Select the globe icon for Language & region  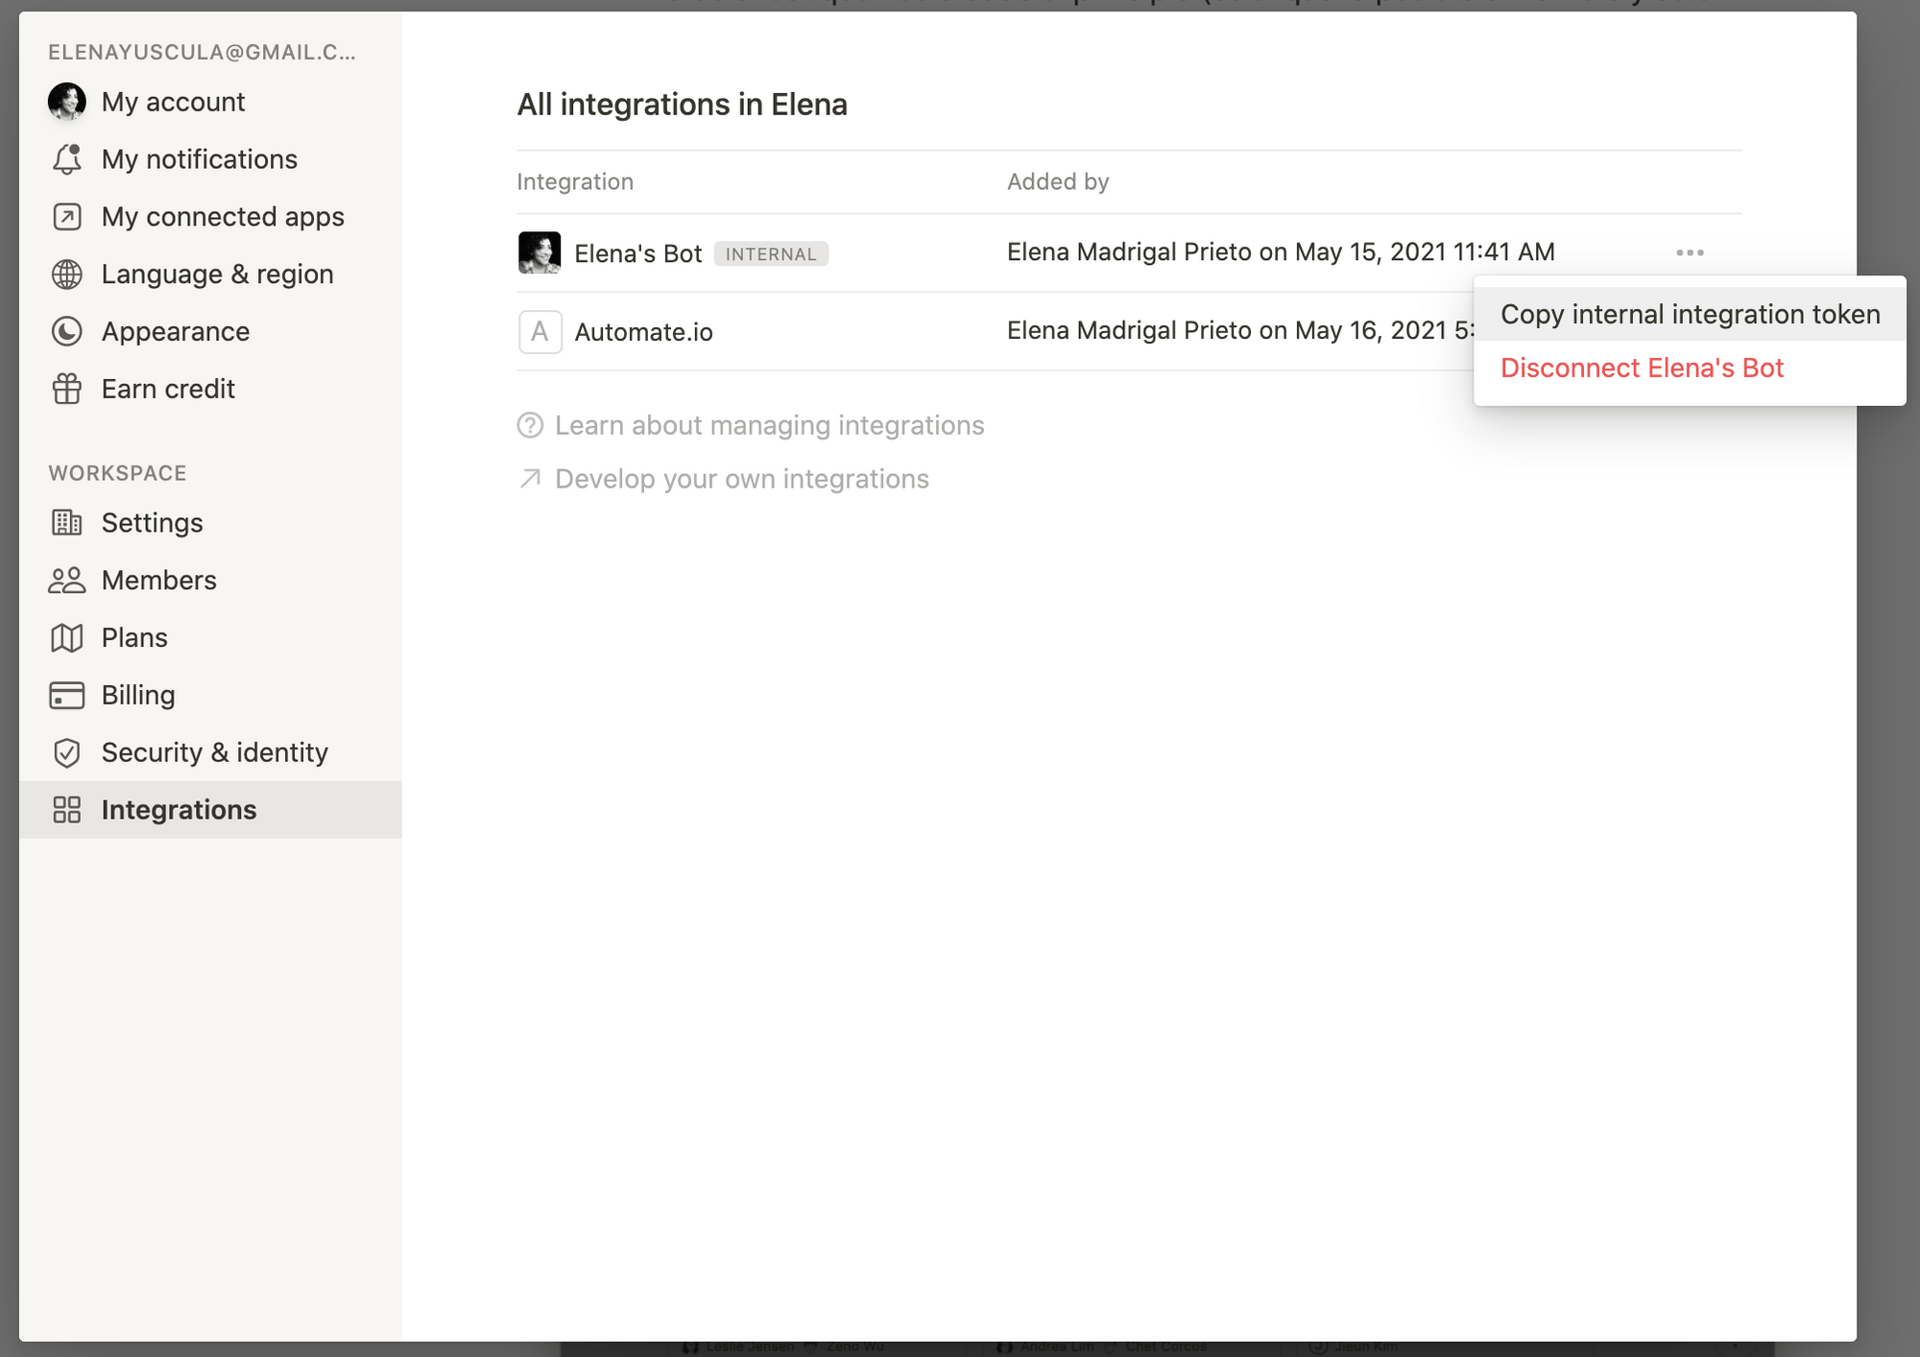point(66,274)
